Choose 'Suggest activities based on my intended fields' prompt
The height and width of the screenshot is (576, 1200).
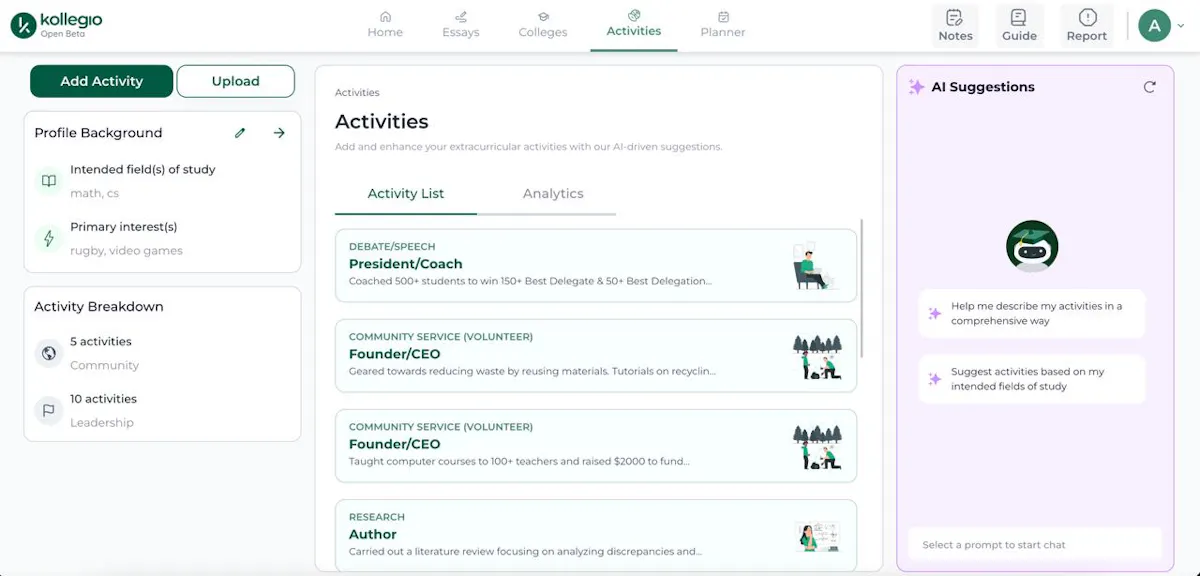tap(1032, 379)
